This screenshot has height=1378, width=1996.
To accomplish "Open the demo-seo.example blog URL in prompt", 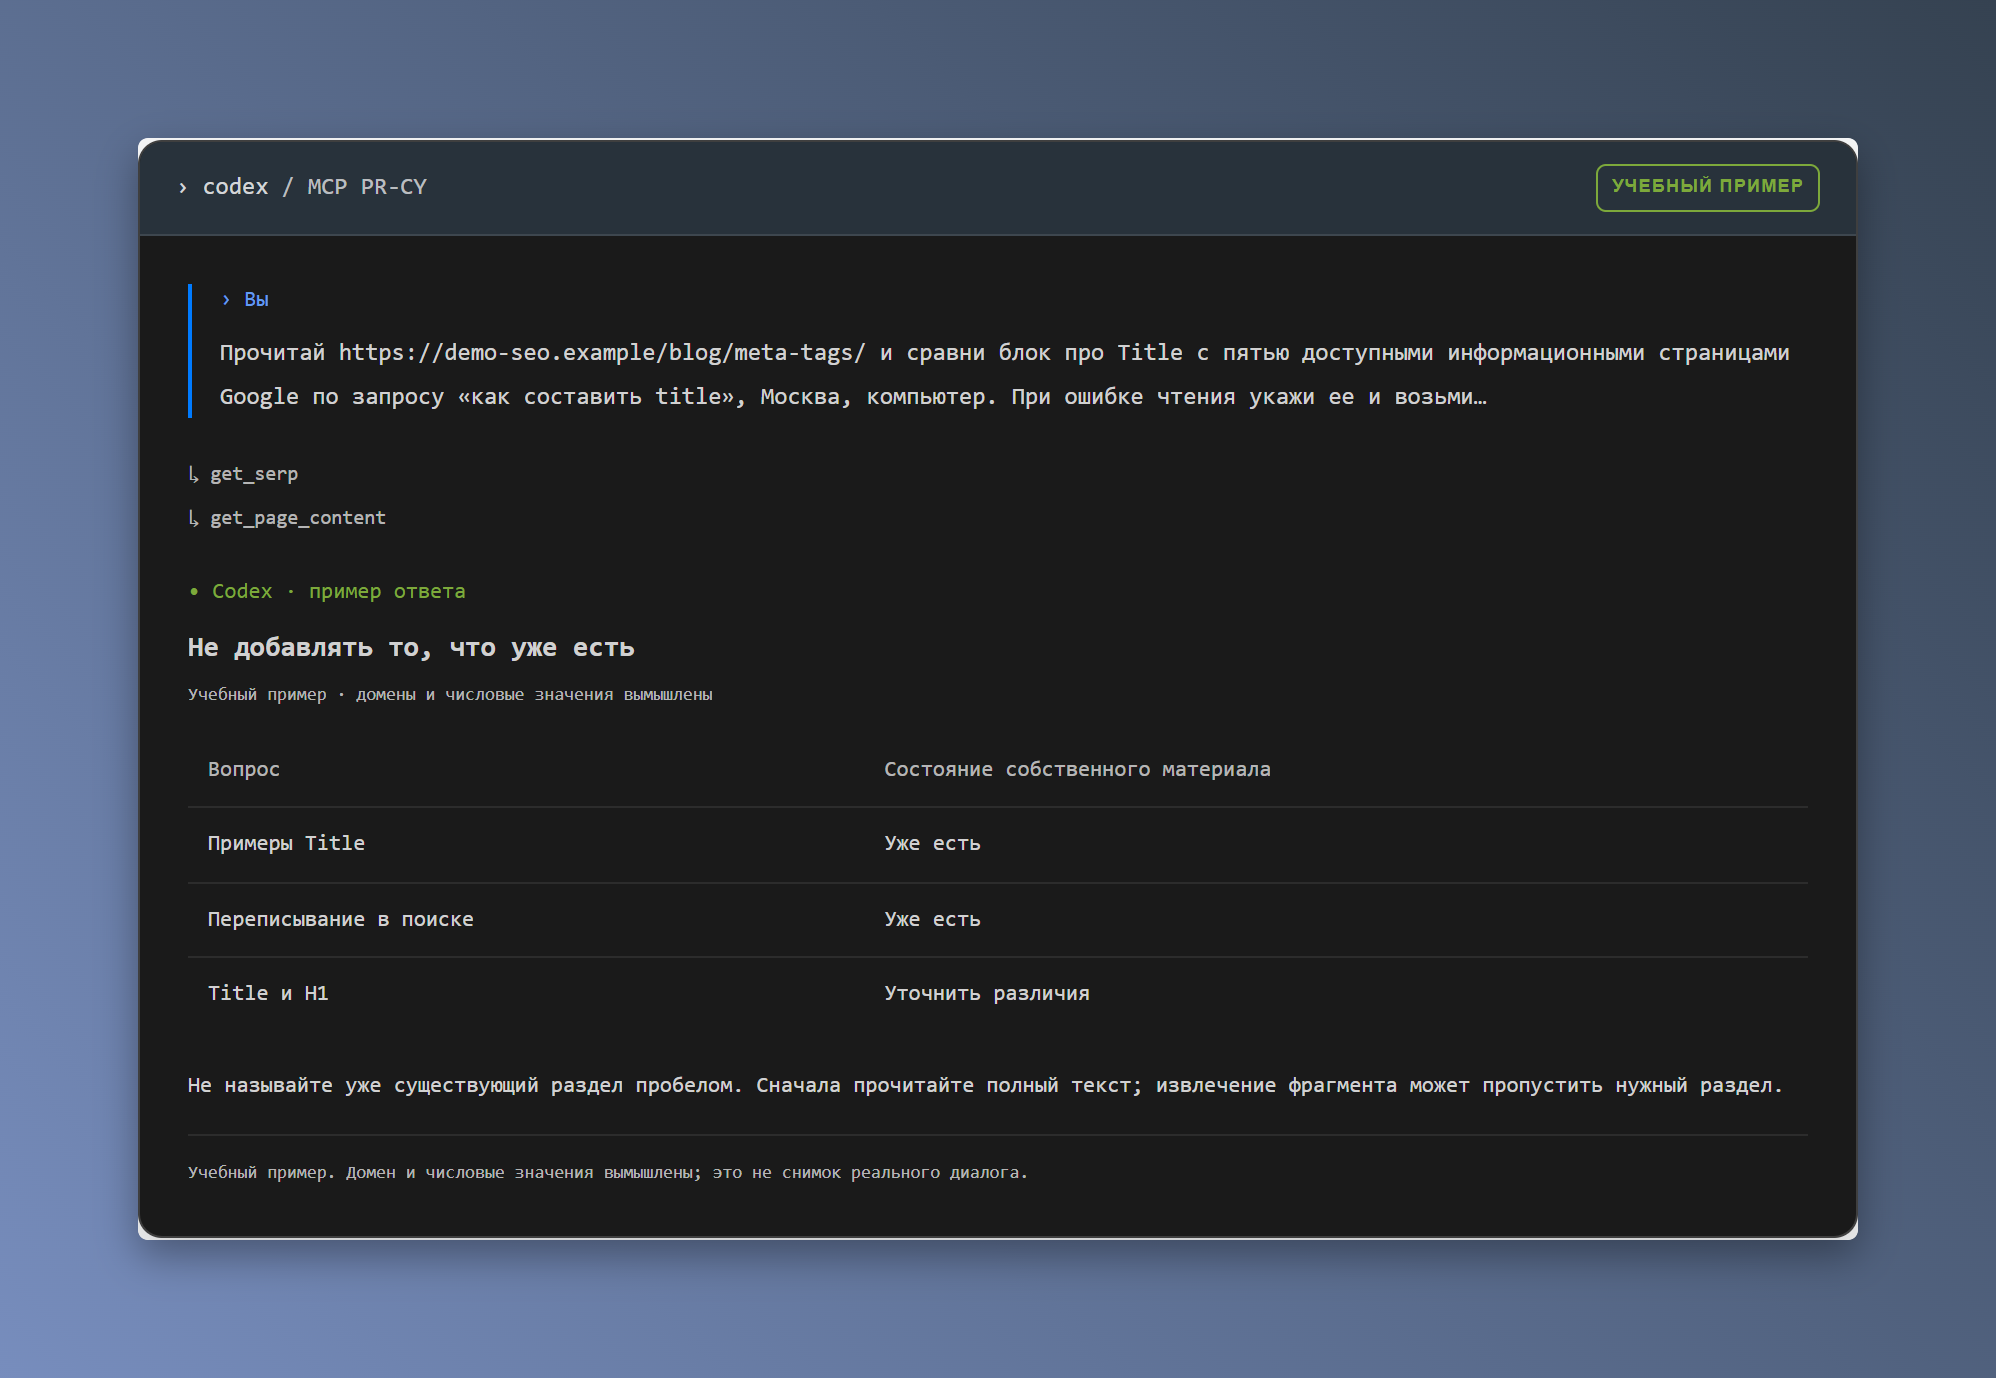I will point(601,353).
